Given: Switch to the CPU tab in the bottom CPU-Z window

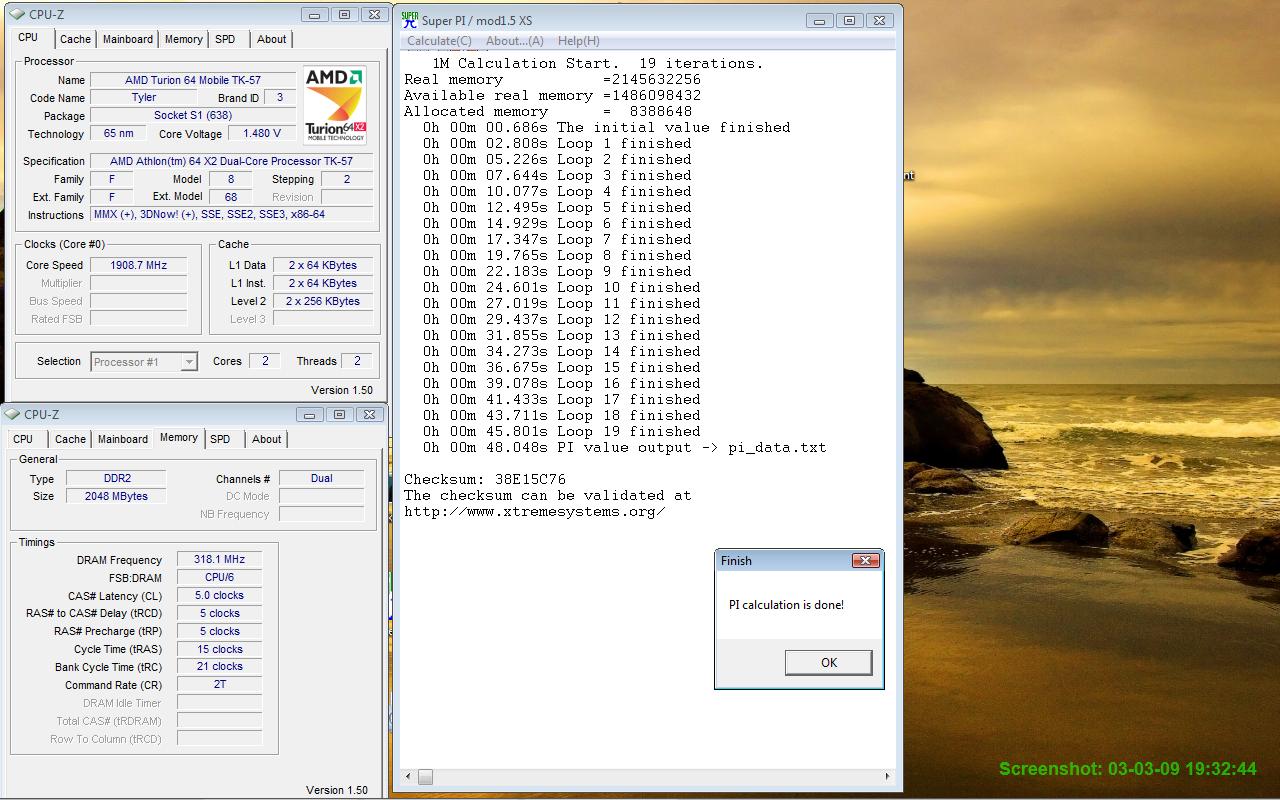Looking at the screenshot, I should click(23, 439).
